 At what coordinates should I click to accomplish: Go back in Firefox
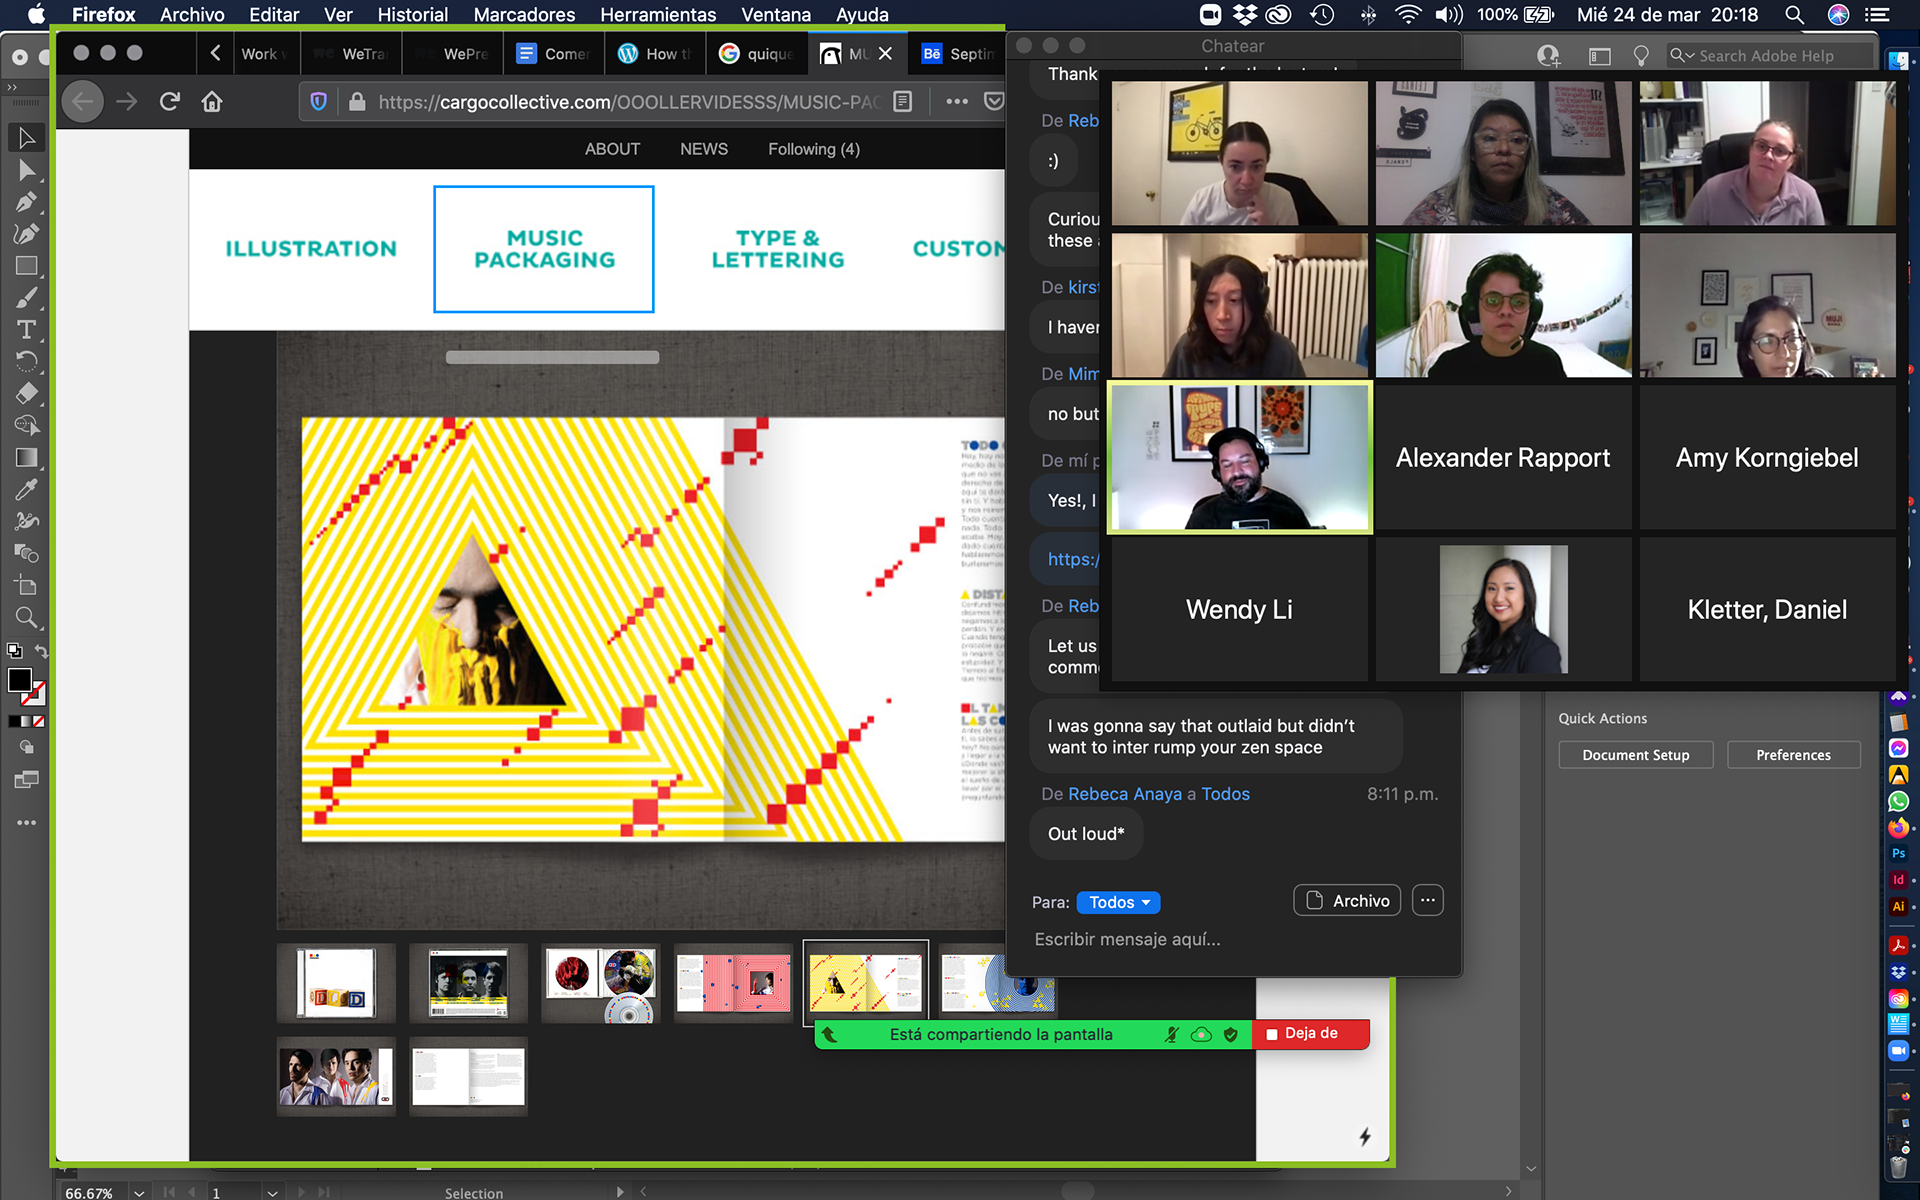83,101
